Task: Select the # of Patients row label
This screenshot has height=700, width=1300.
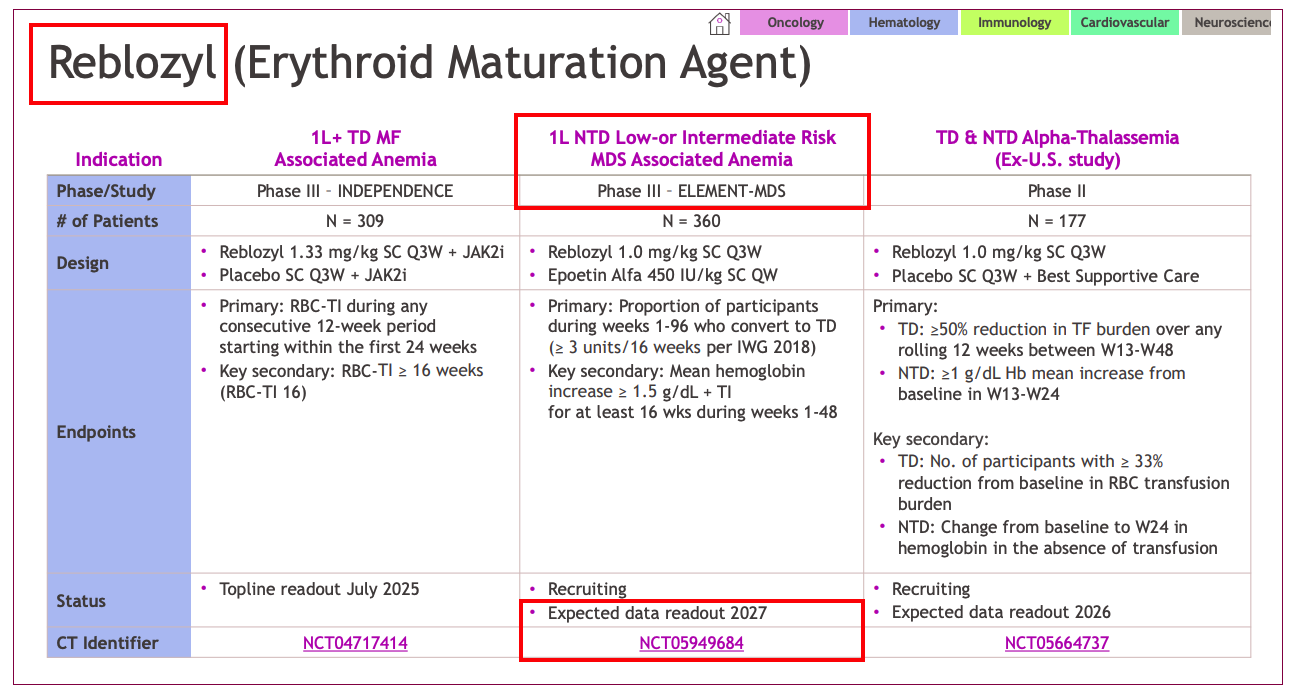Action: [x=108, y=221]
